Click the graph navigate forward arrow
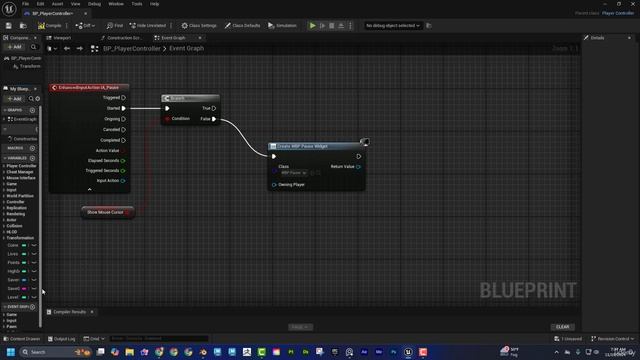 [80, 49]
